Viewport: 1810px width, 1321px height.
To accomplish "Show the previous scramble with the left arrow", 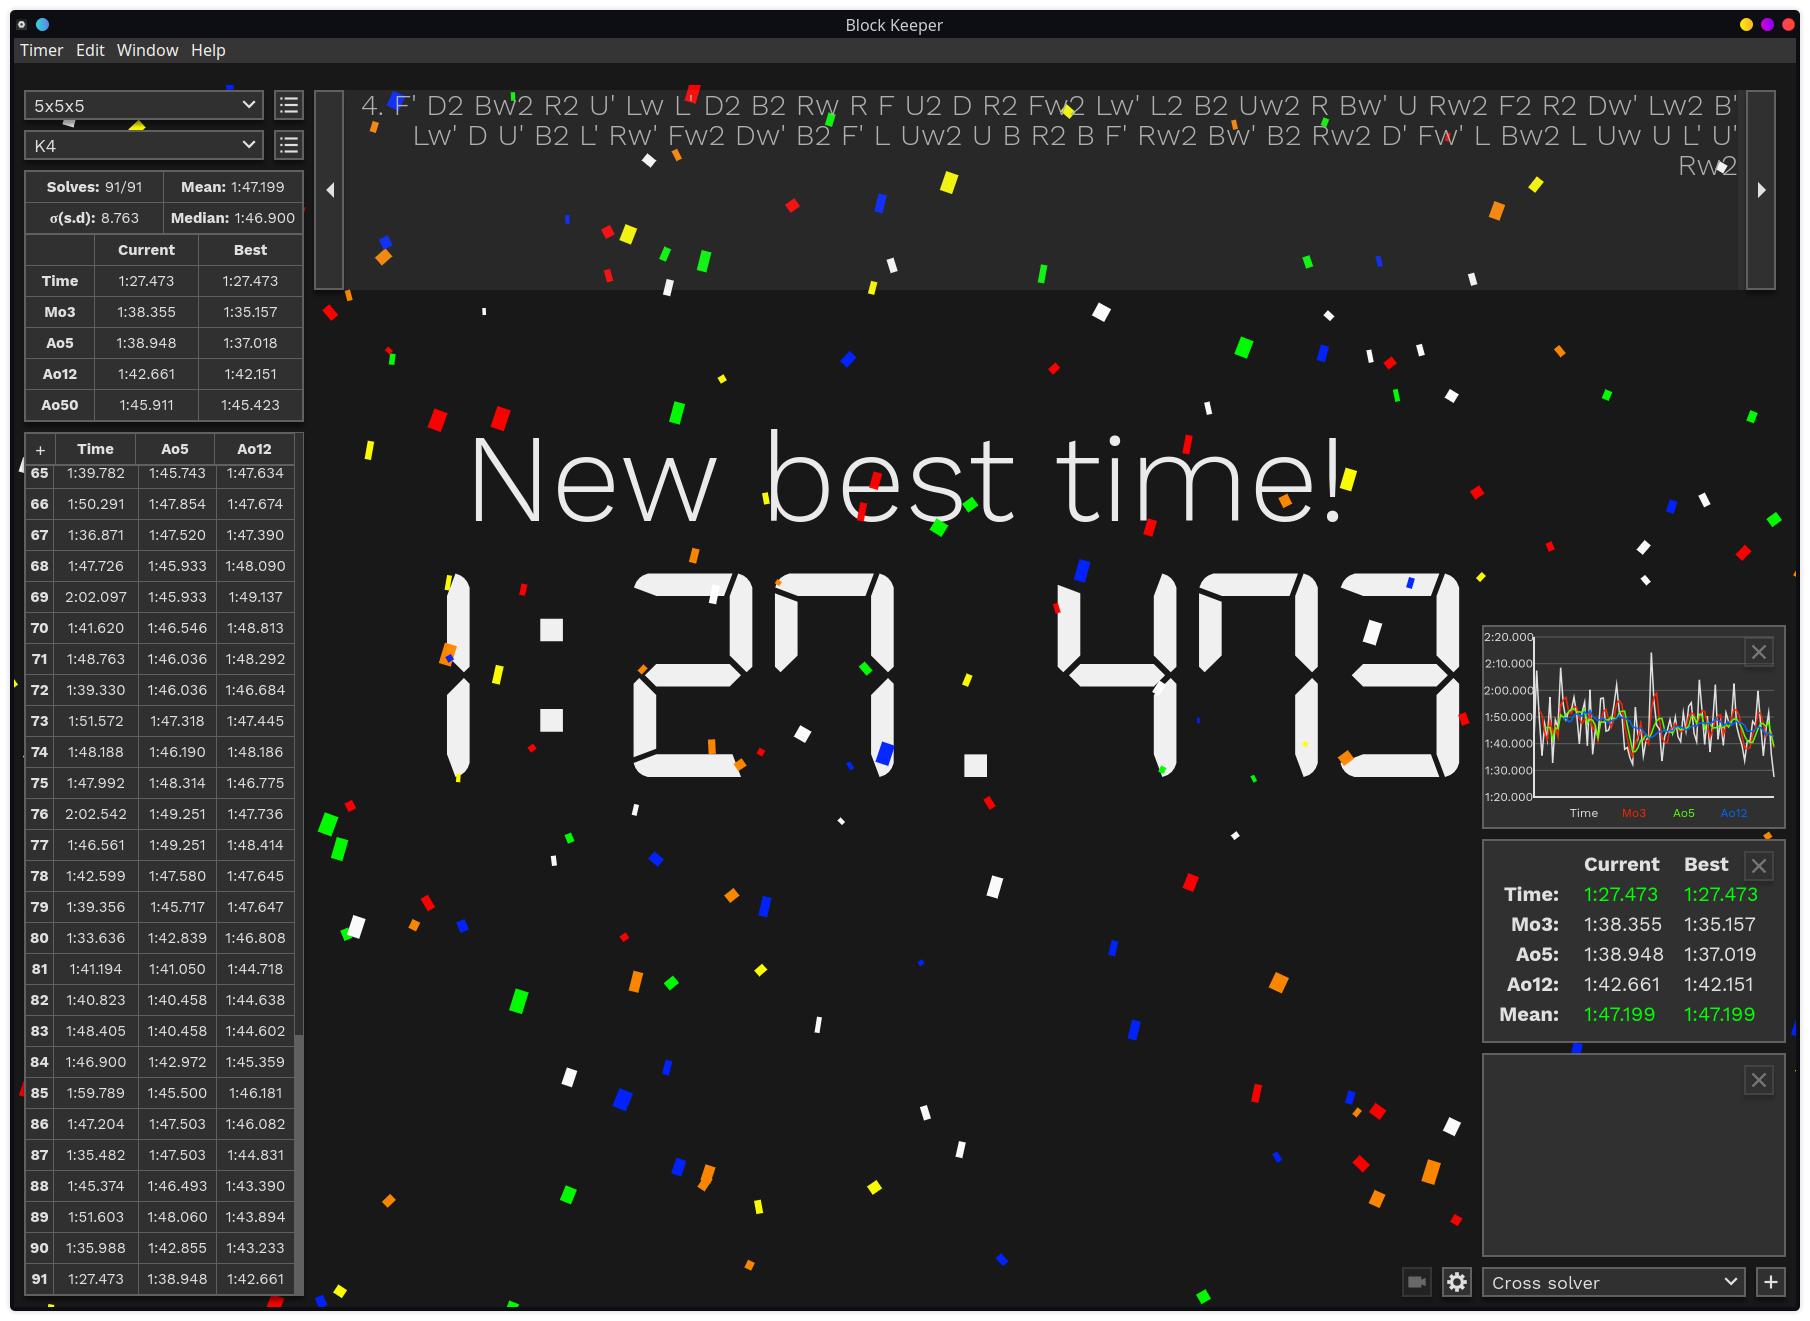I will coord(330,190).
